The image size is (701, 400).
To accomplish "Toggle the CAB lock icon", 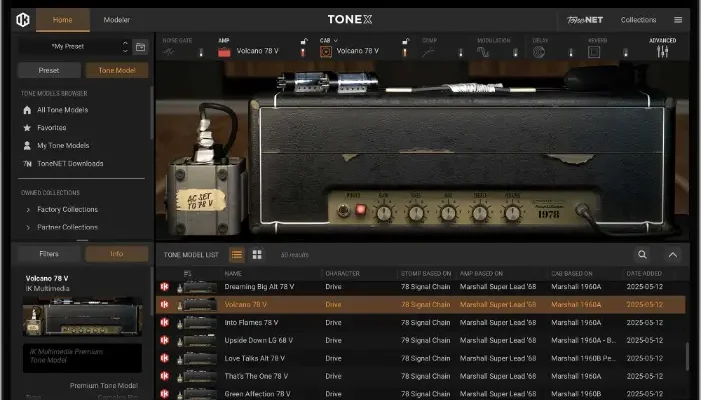I will (x=404, y=41).
